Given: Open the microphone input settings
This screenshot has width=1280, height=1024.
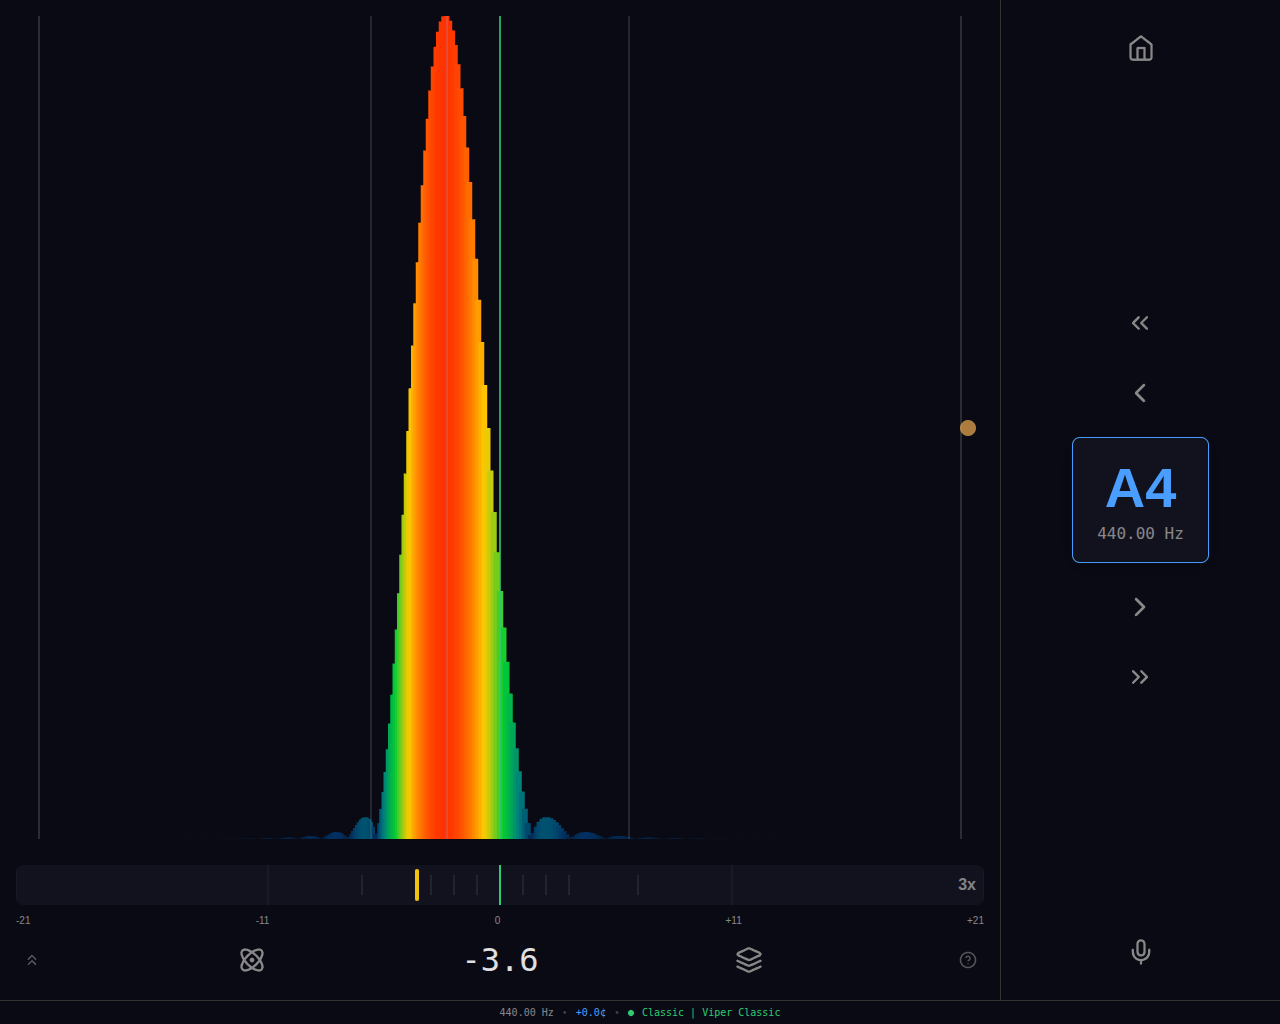Looking at the screenshot, I should (1140, 952).
